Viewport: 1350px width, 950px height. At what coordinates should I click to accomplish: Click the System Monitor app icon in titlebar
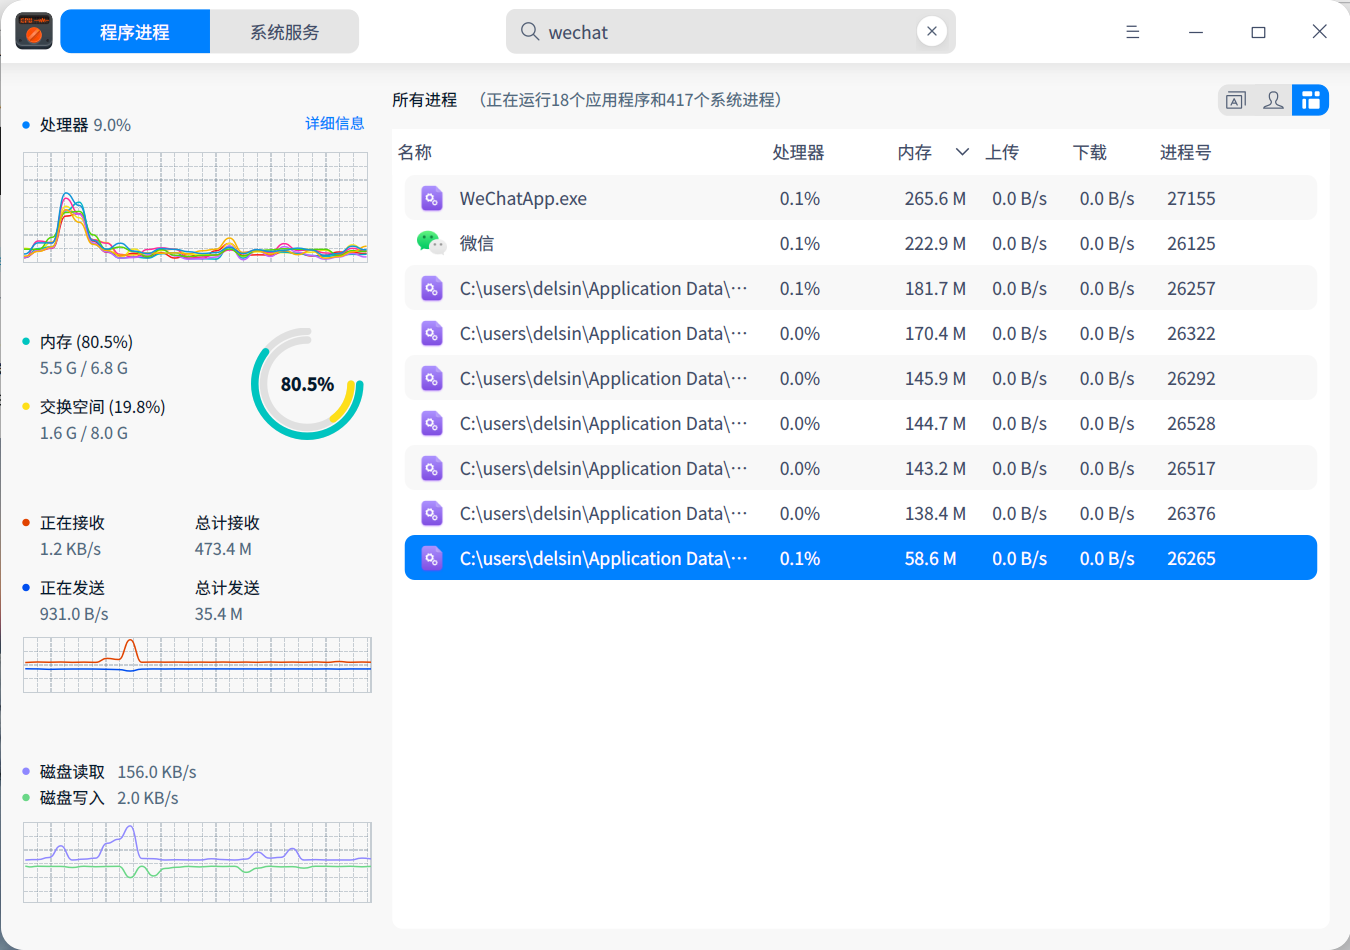click(x=33, y=31)
